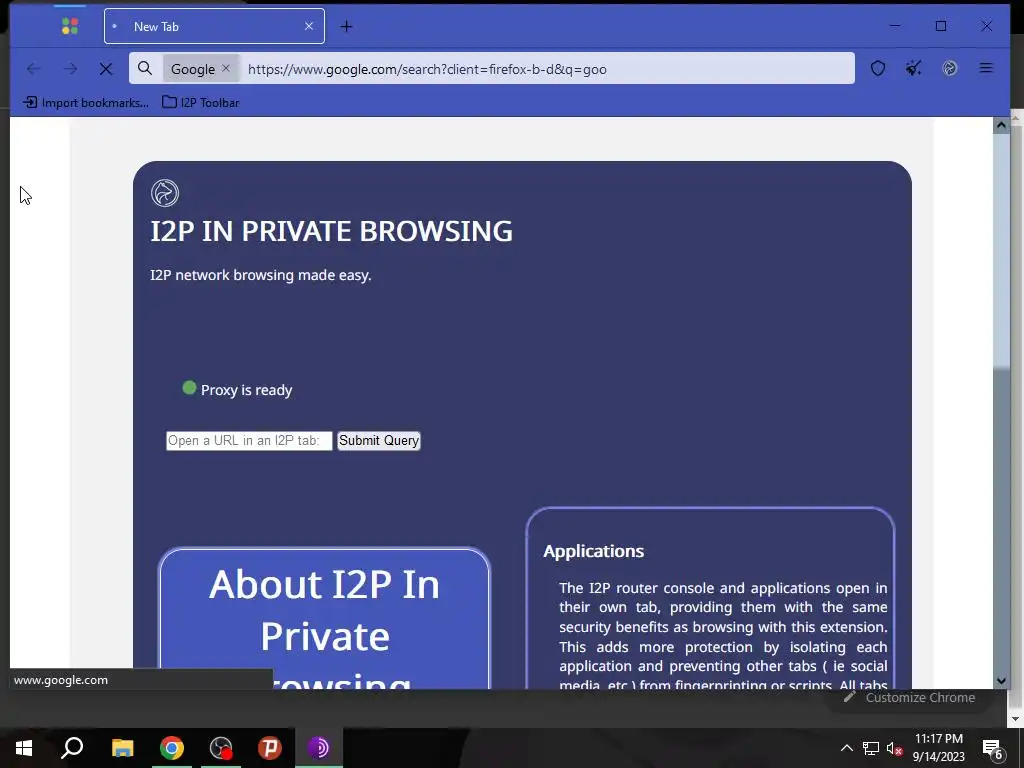The width and height of the screenshot is (1024, 768).
Task: Open the I2P extension toolbar icon
Action: (x=950, y=68)
